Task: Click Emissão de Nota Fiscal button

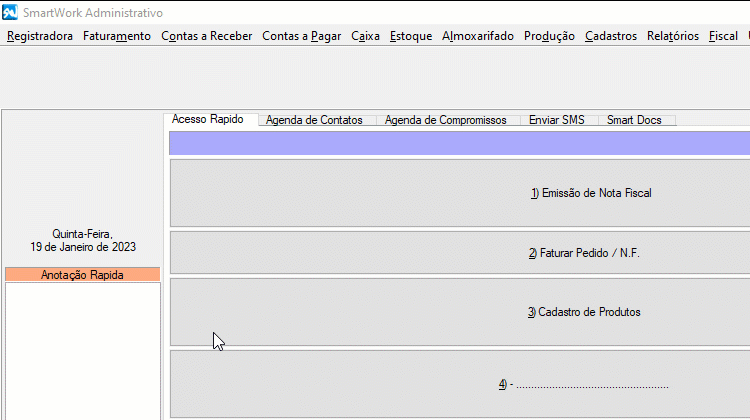Action: (x=460, y=193)
